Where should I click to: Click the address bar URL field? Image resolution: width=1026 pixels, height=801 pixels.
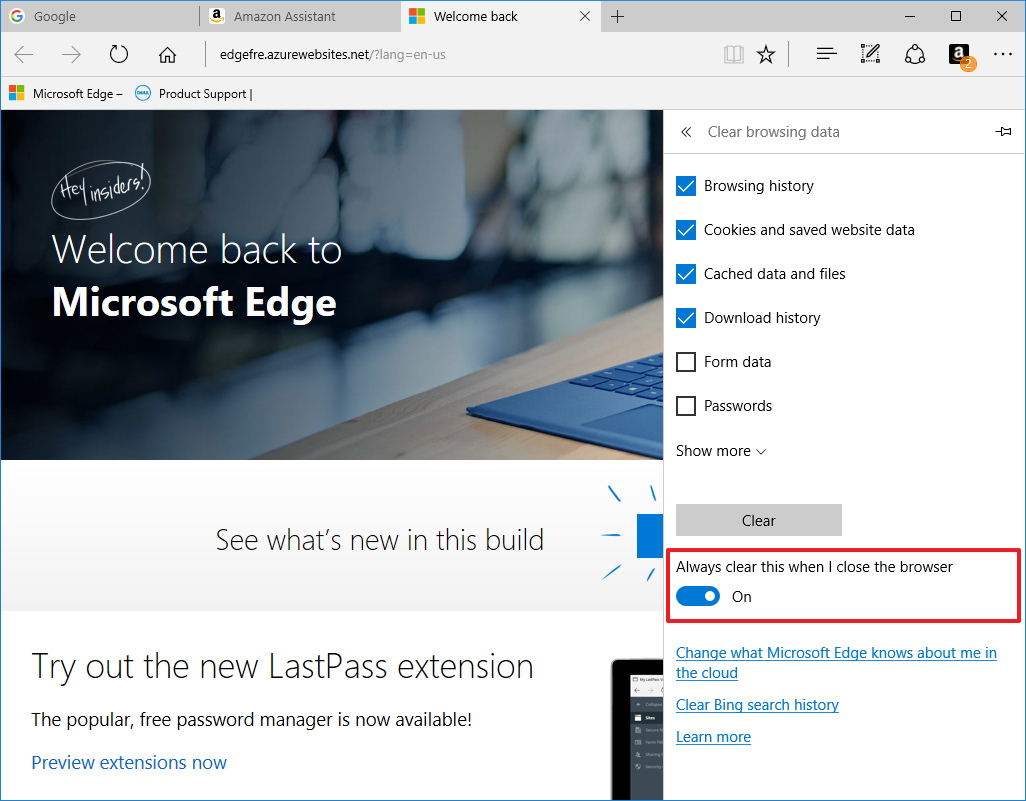[x=458, y=54]
